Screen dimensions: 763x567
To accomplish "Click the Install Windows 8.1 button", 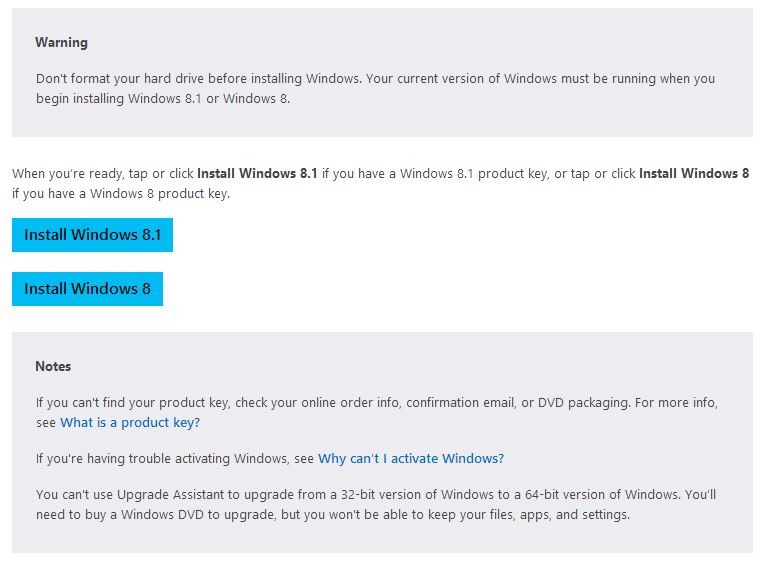I will pyautogui.click(x=92, y=235).
